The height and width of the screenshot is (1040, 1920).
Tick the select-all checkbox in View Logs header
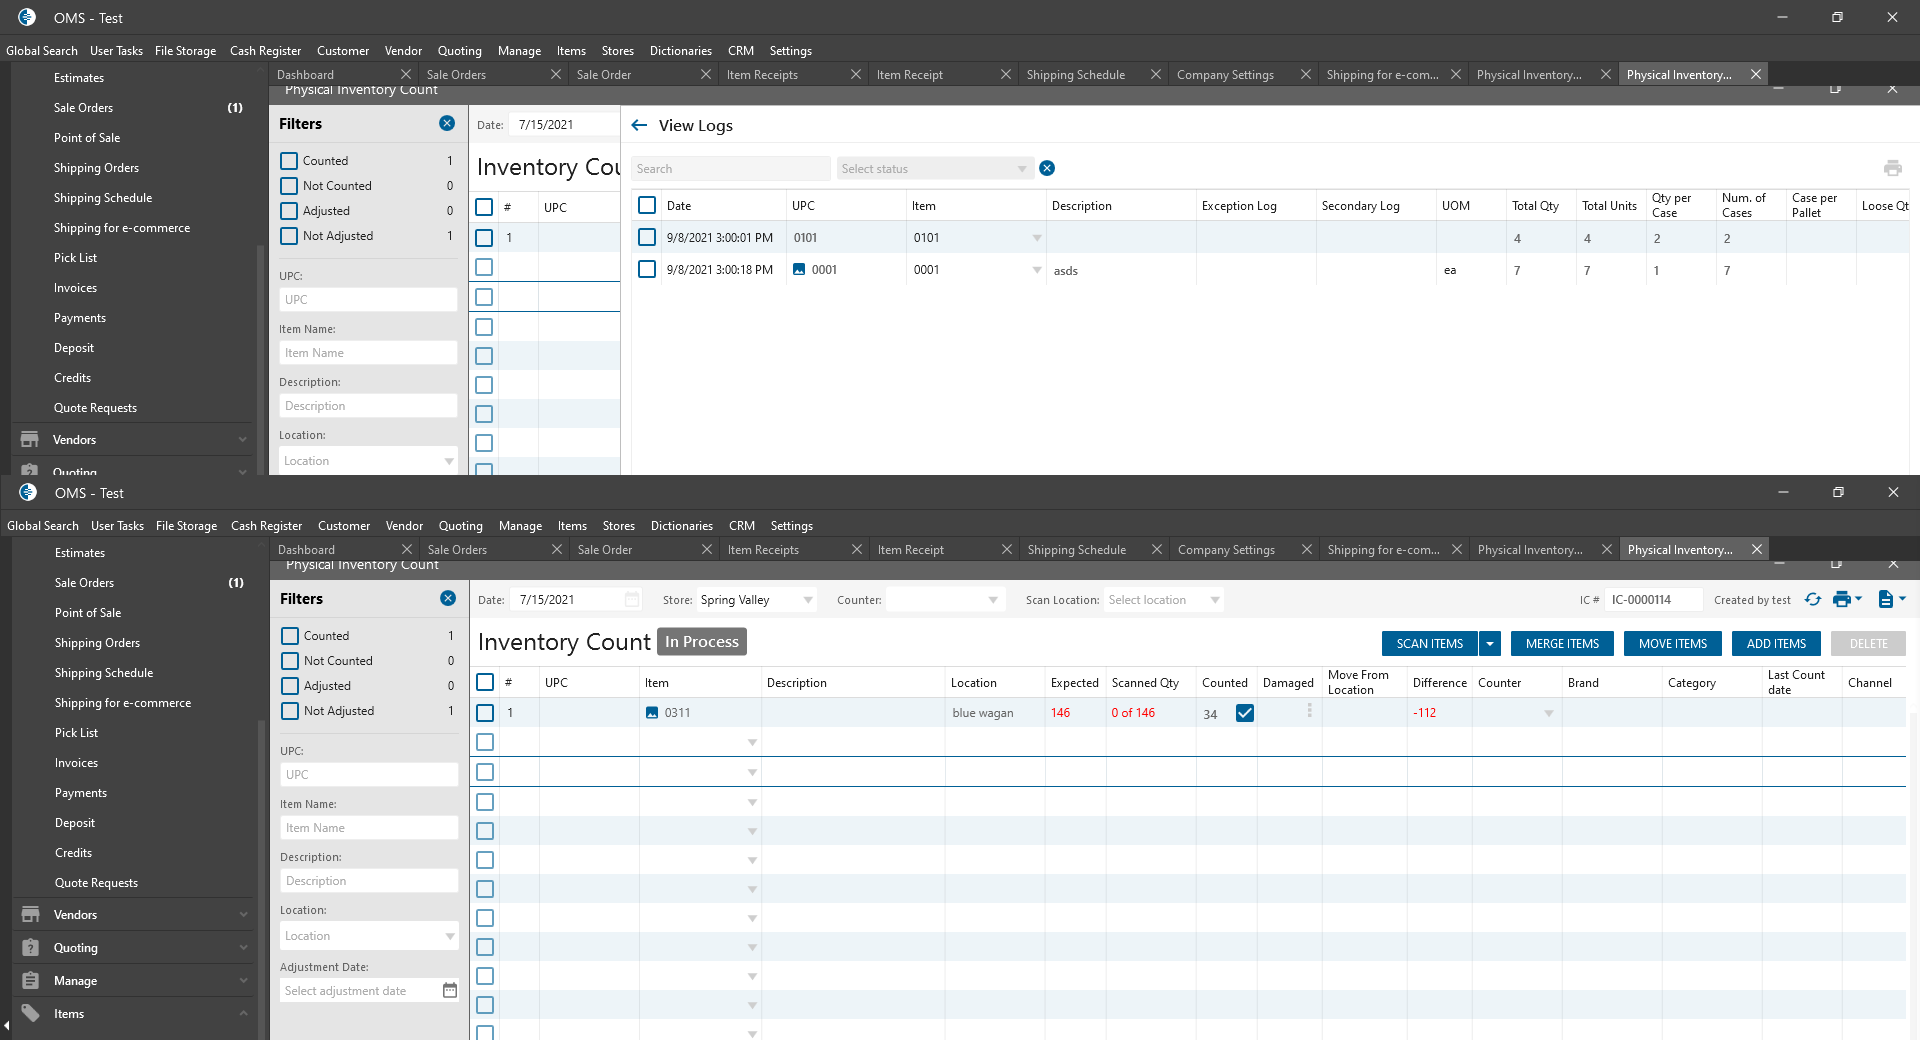(x=647, y=205)
